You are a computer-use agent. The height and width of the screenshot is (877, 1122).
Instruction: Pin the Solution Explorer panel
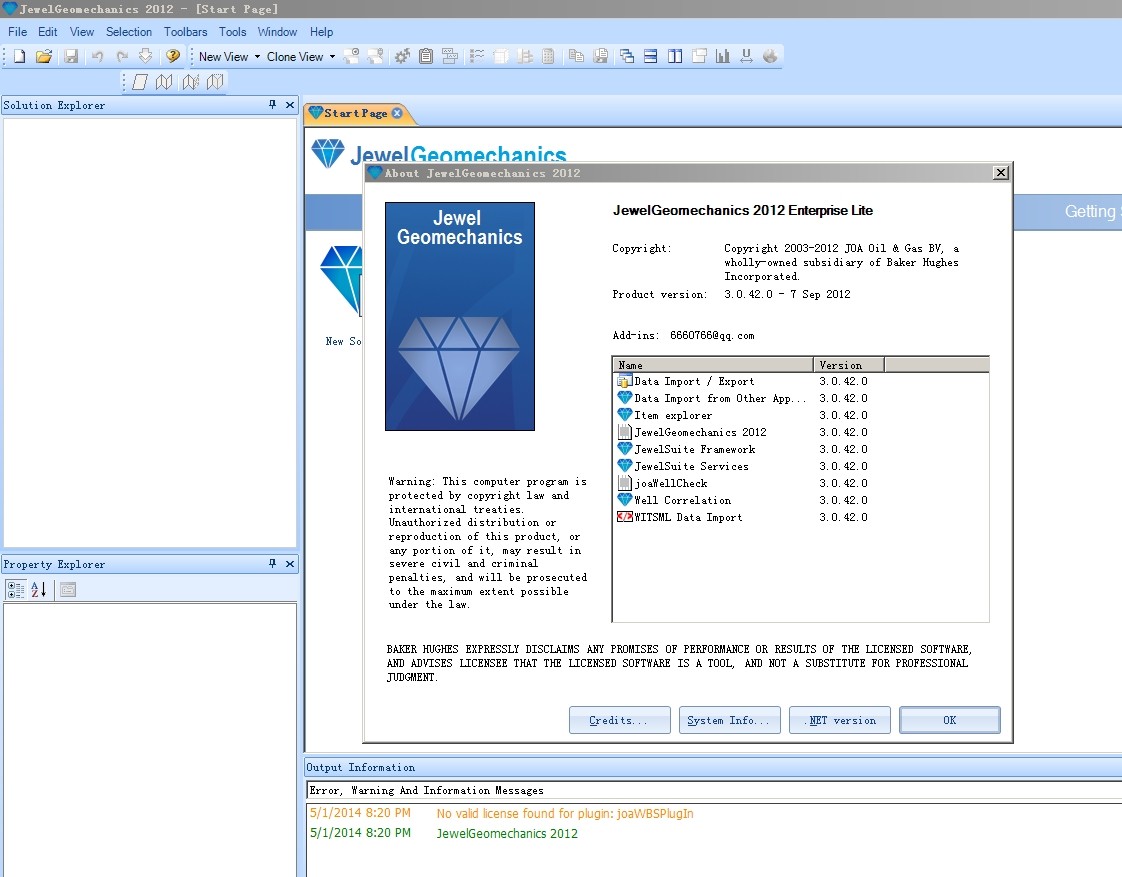pyautogui.click(x=273, y=104)
